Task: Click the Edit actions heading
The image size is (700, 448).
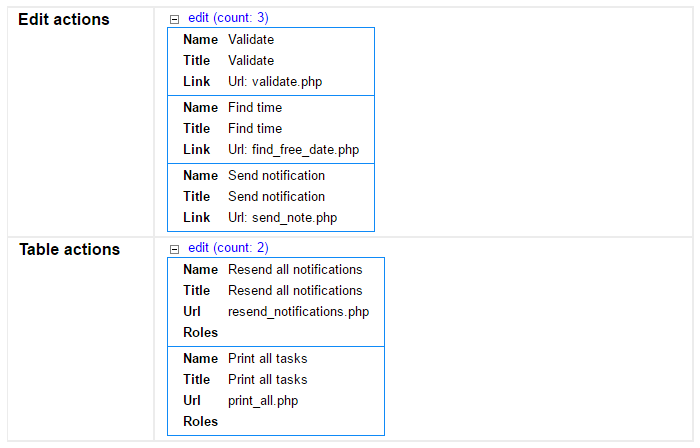Action: 64,20
